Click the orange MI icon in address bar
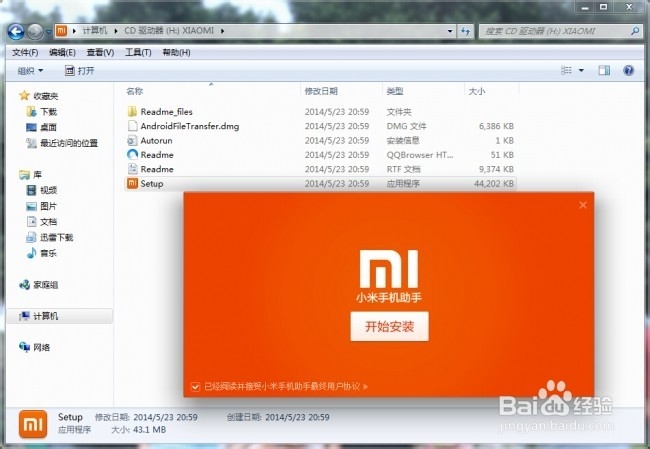This screenshot has width=650, height=449. coord(61,31)
